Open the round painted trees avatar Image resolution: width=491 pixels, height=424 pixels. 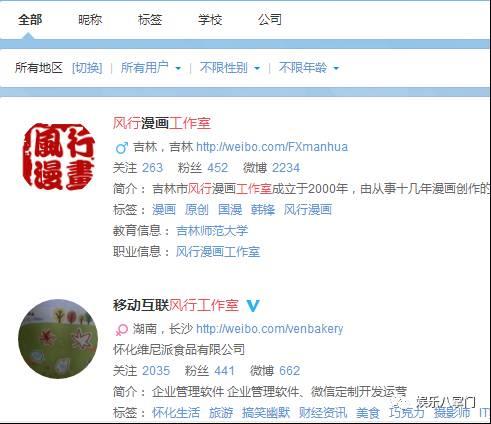58,338
